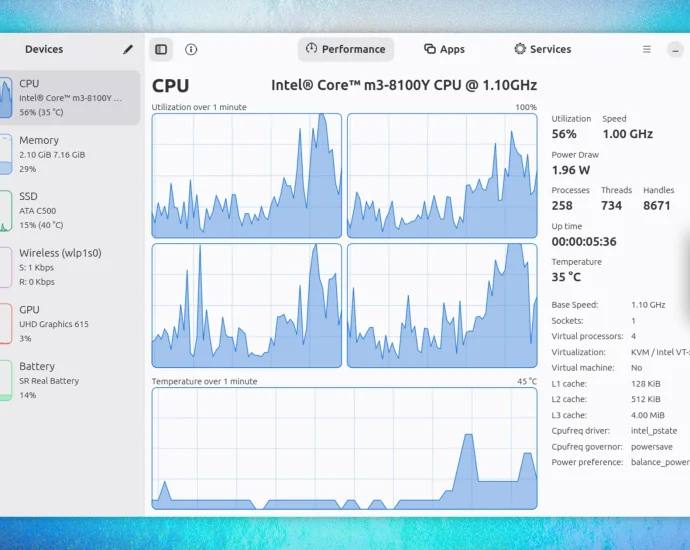Click the first CPU core utilization graph

click(x=247, y=176)
